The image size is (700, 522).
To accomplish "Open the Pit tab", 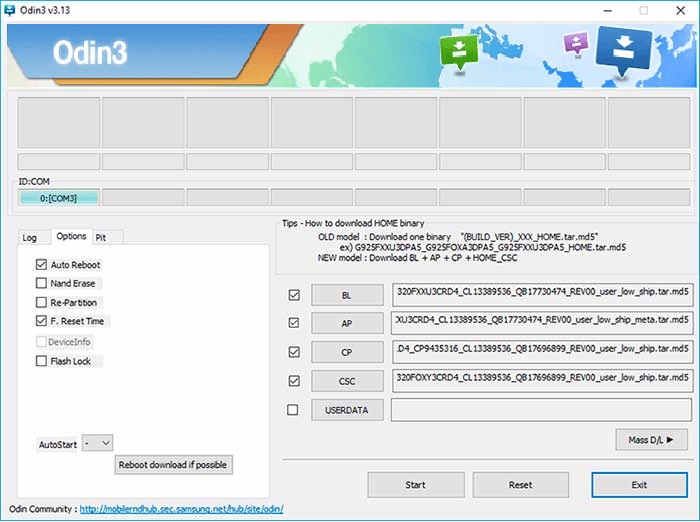I will pos(101,238).
